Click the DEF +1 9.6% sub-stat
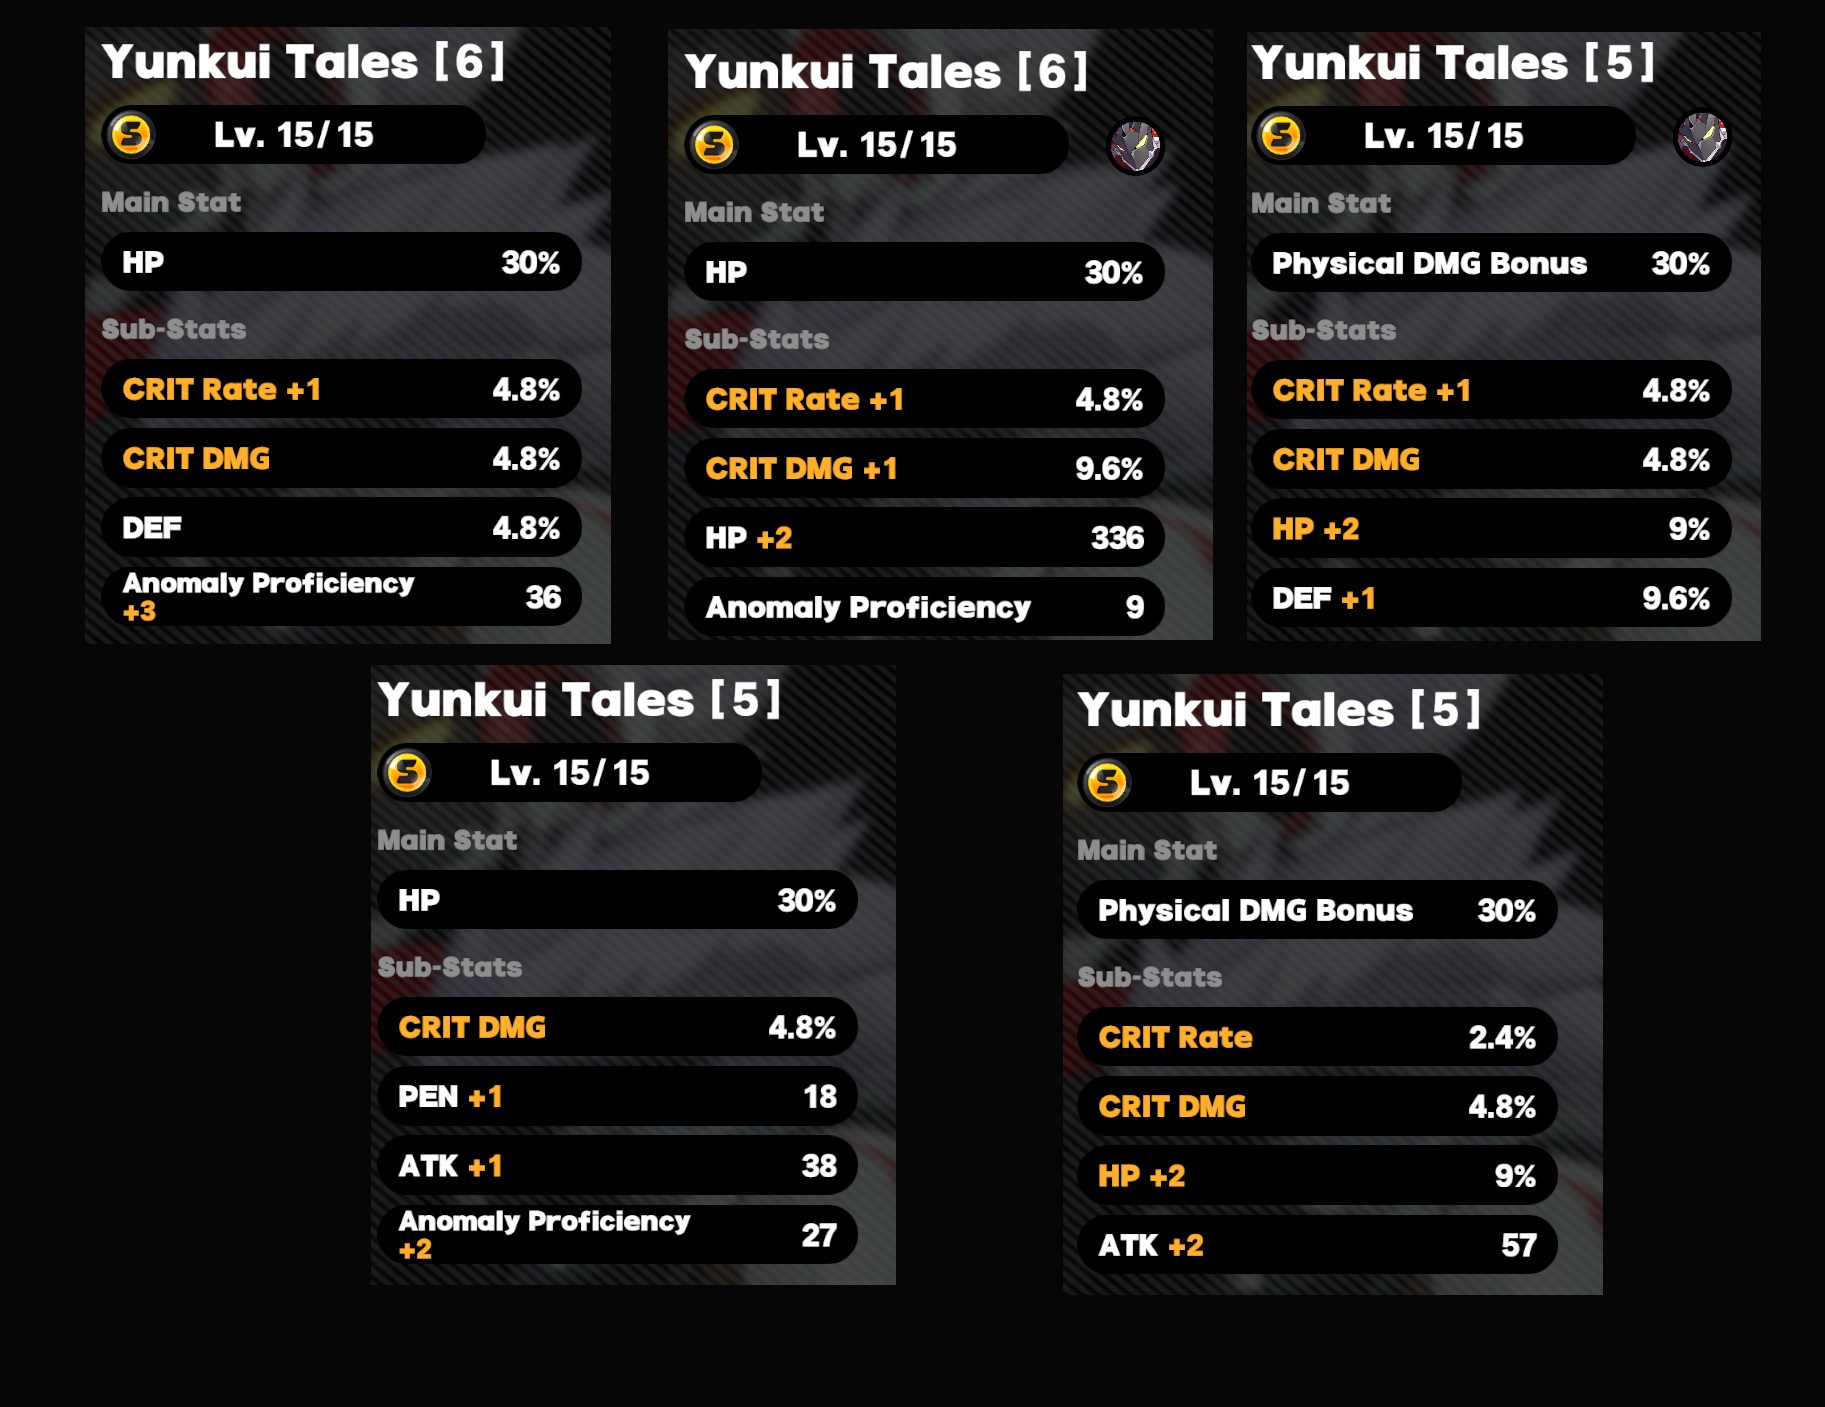1825x1407 pixels. [x=1491, y=598]
